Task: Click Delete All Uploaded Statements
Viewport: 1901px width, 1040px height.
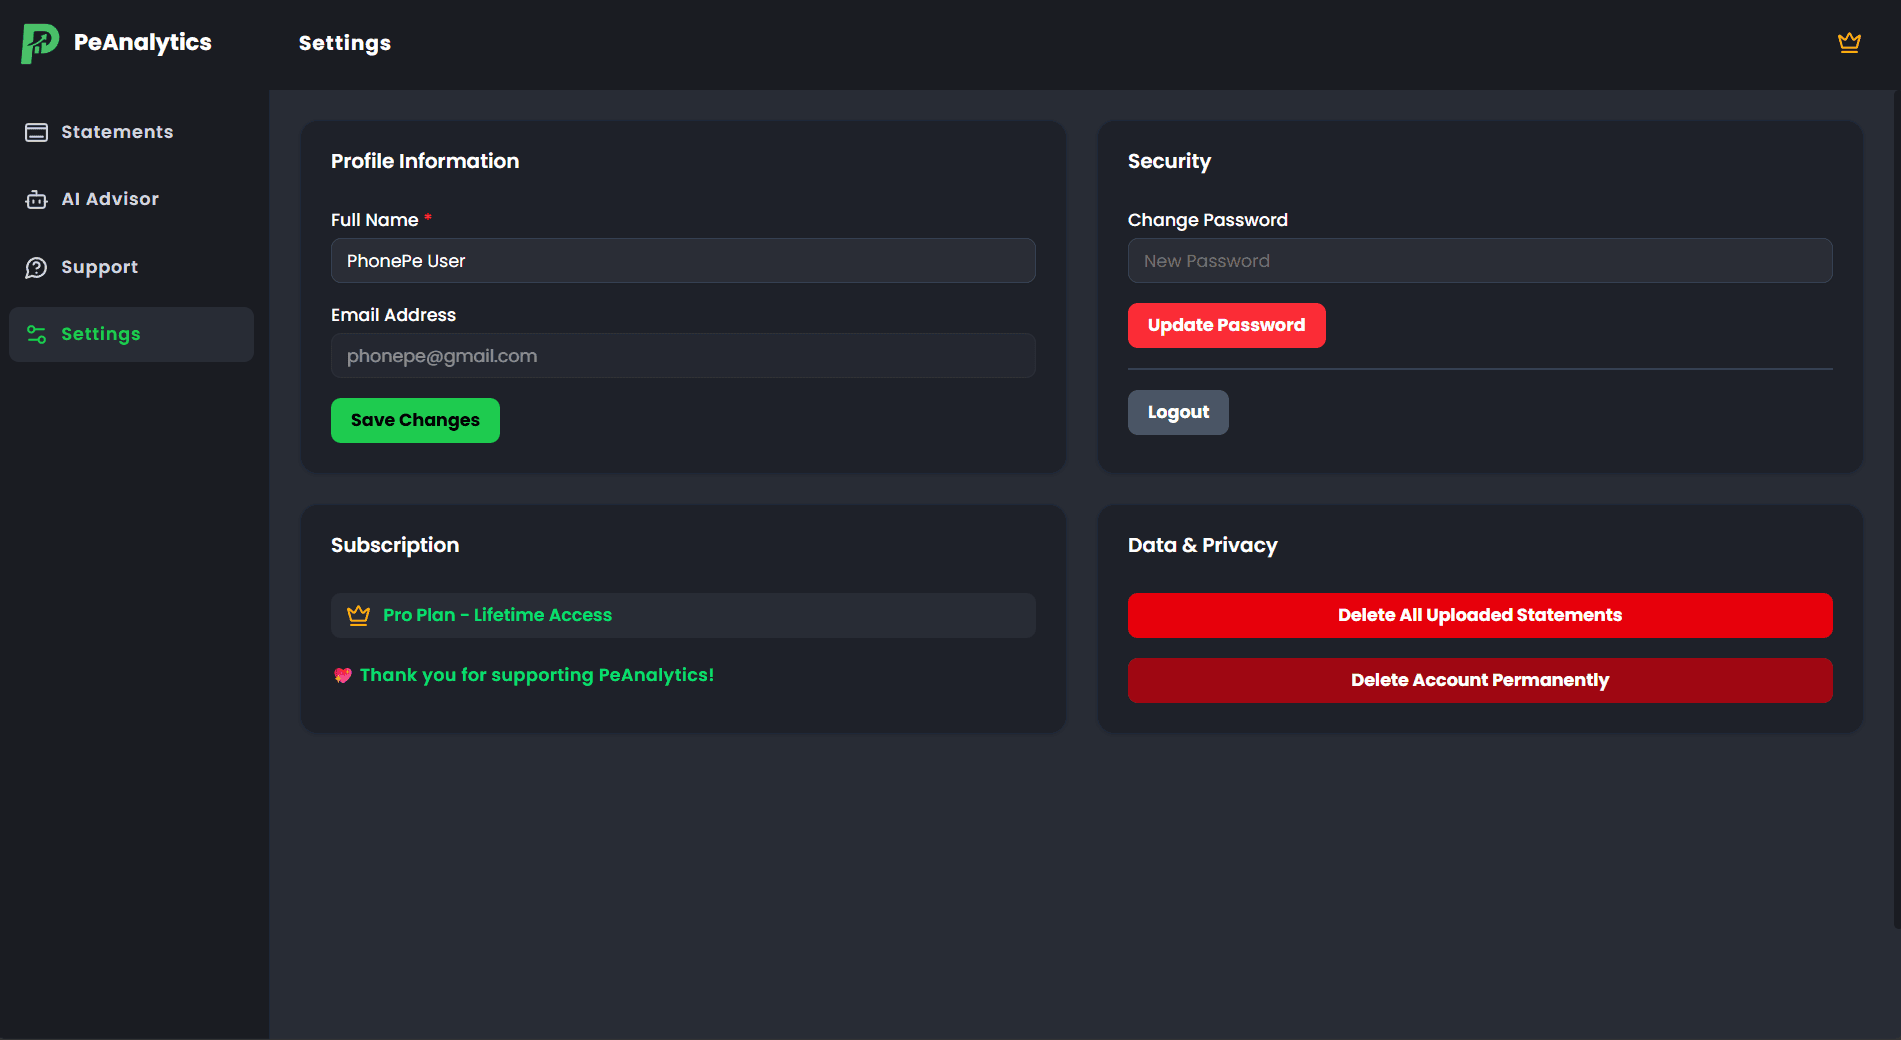Action: tap(1479, 615)
